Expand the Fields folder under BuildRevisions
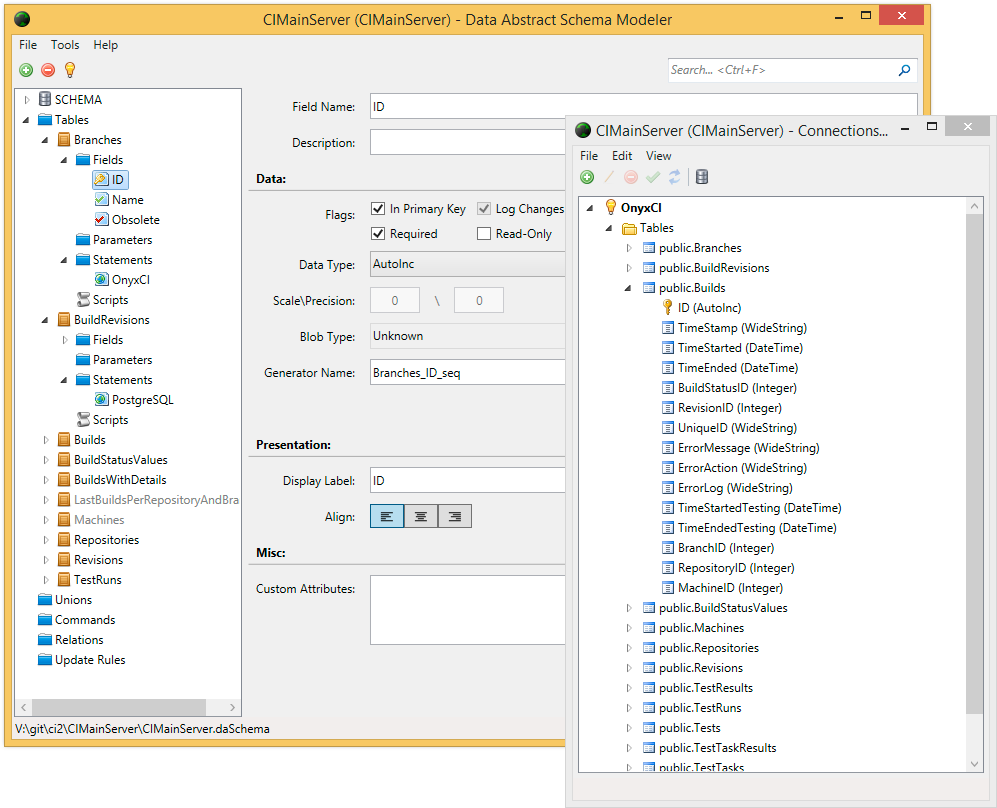997x808 pixels. (x=65, y=340)
